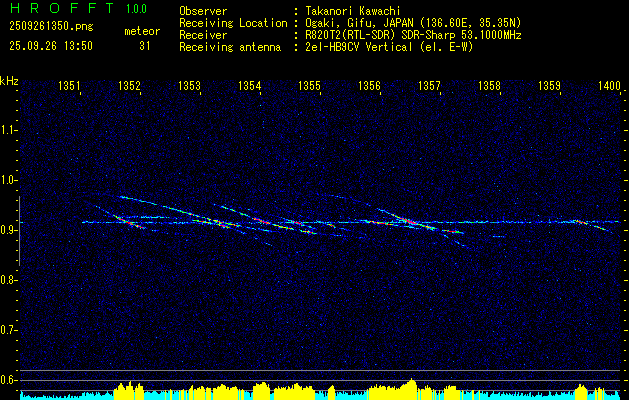Click the HROFFT title text

[x=62, y=8]
